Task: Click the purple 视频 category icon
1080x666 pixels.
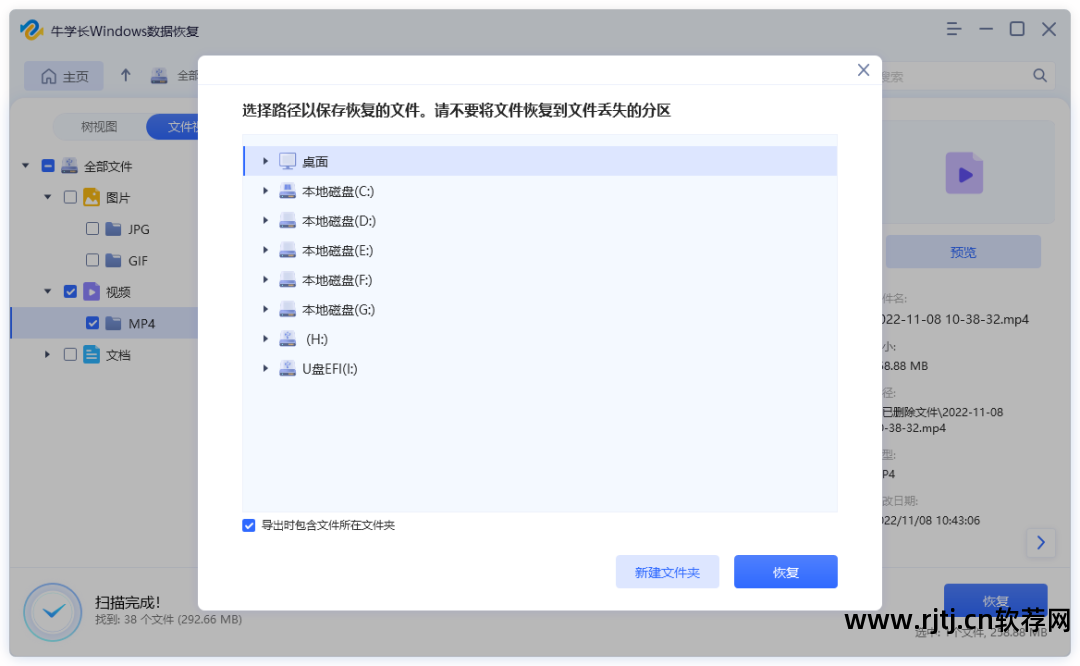Action: coord(92,291)
